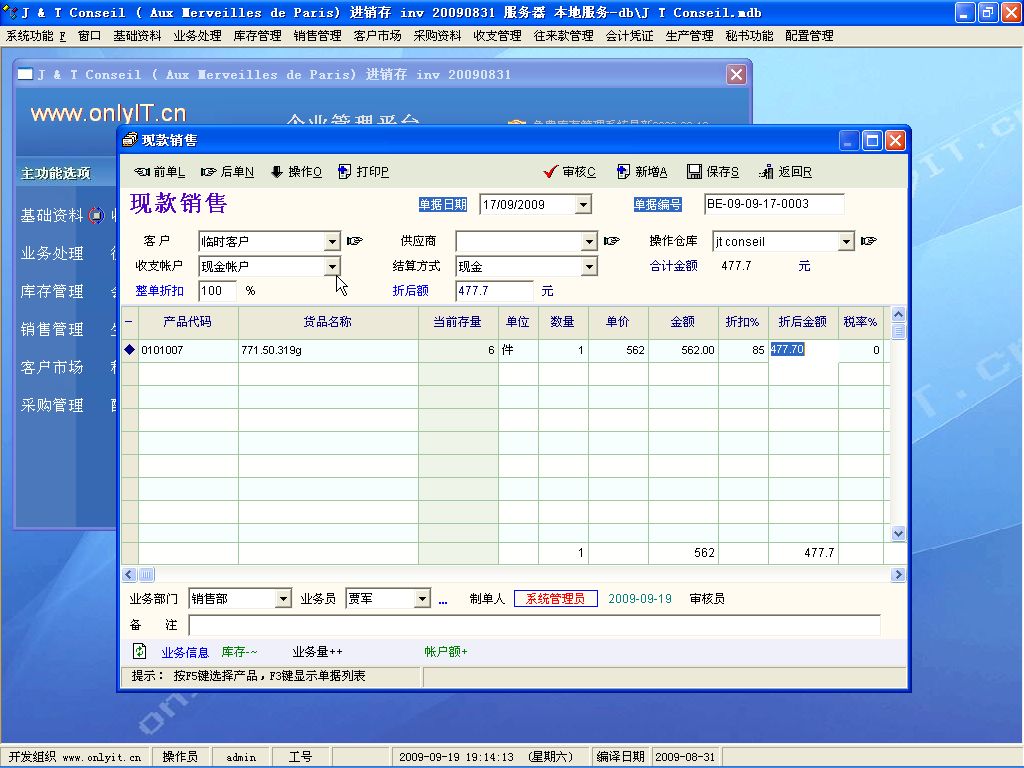Click the ellipsis button next to 业务员

443,600
